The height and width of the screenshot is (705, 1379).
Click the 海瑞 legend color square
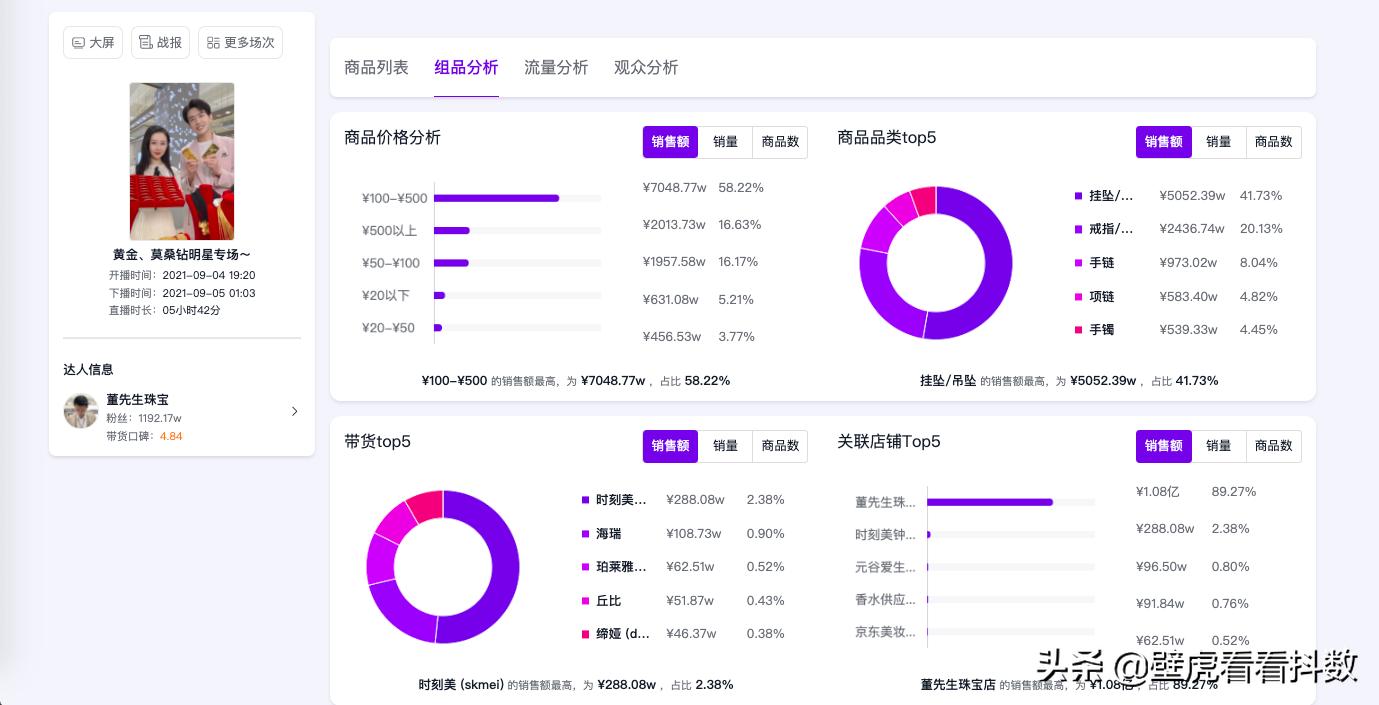[x=585, y=533]
